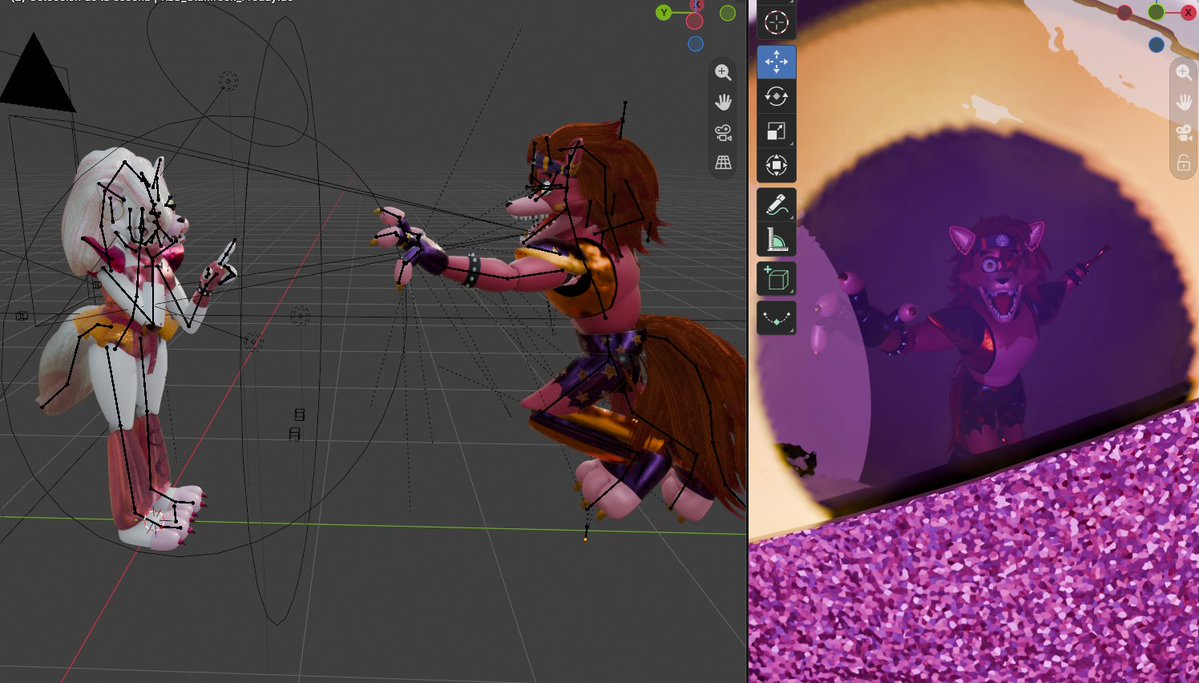Toggle camera view in left viewport
The image size is (1199, 683).
click(723, 132)
